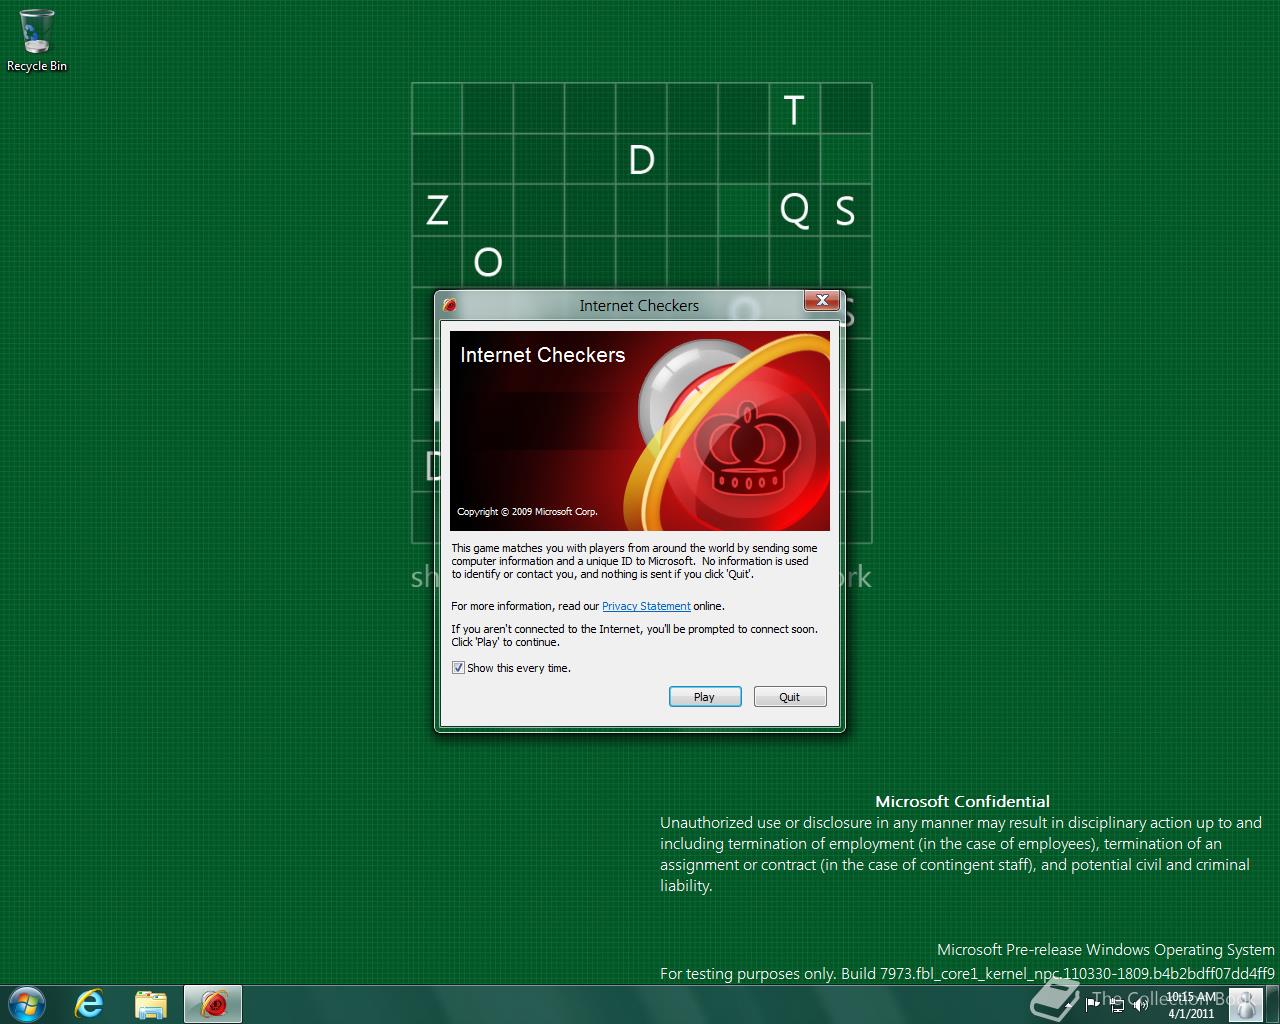Click the user picture tile in taskbar

pos(1246,1005)
